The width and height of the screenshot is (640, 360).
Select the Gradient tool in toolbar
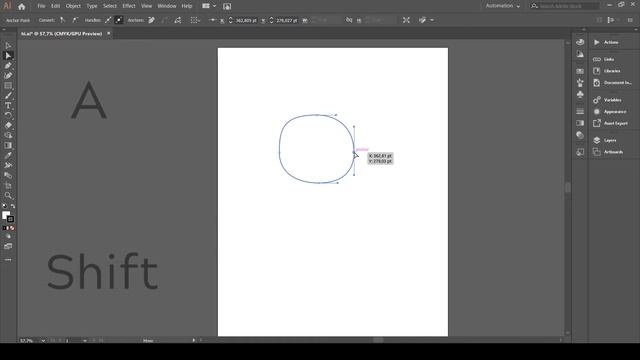point(8,145)
